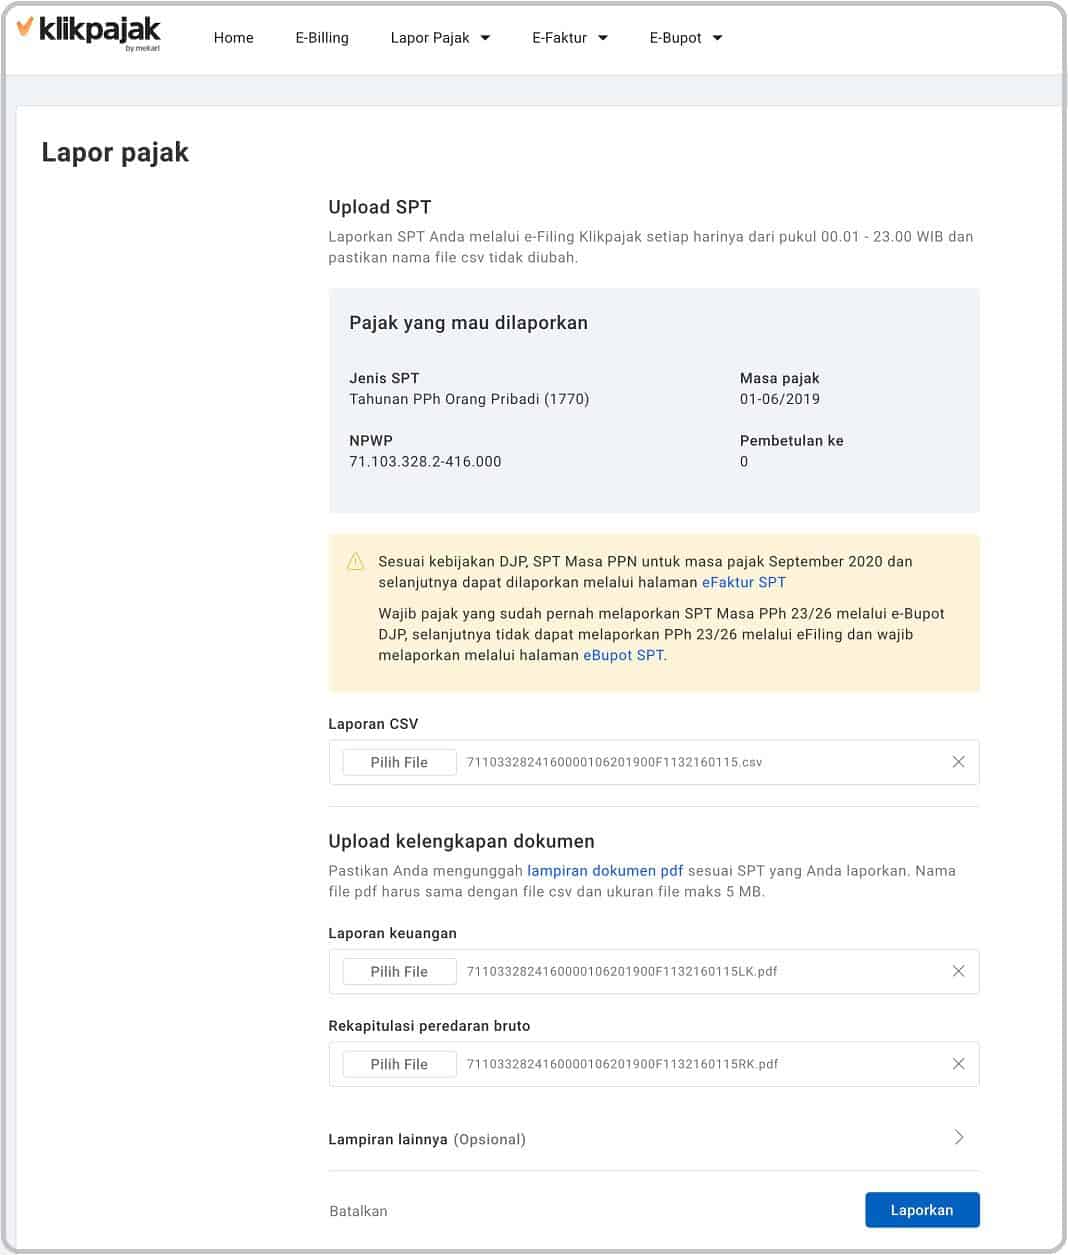Remove the Rekapitulasi peredaran bruto file
The height and width of the screenshot is (1255, 1068).
coord(958,1064)
